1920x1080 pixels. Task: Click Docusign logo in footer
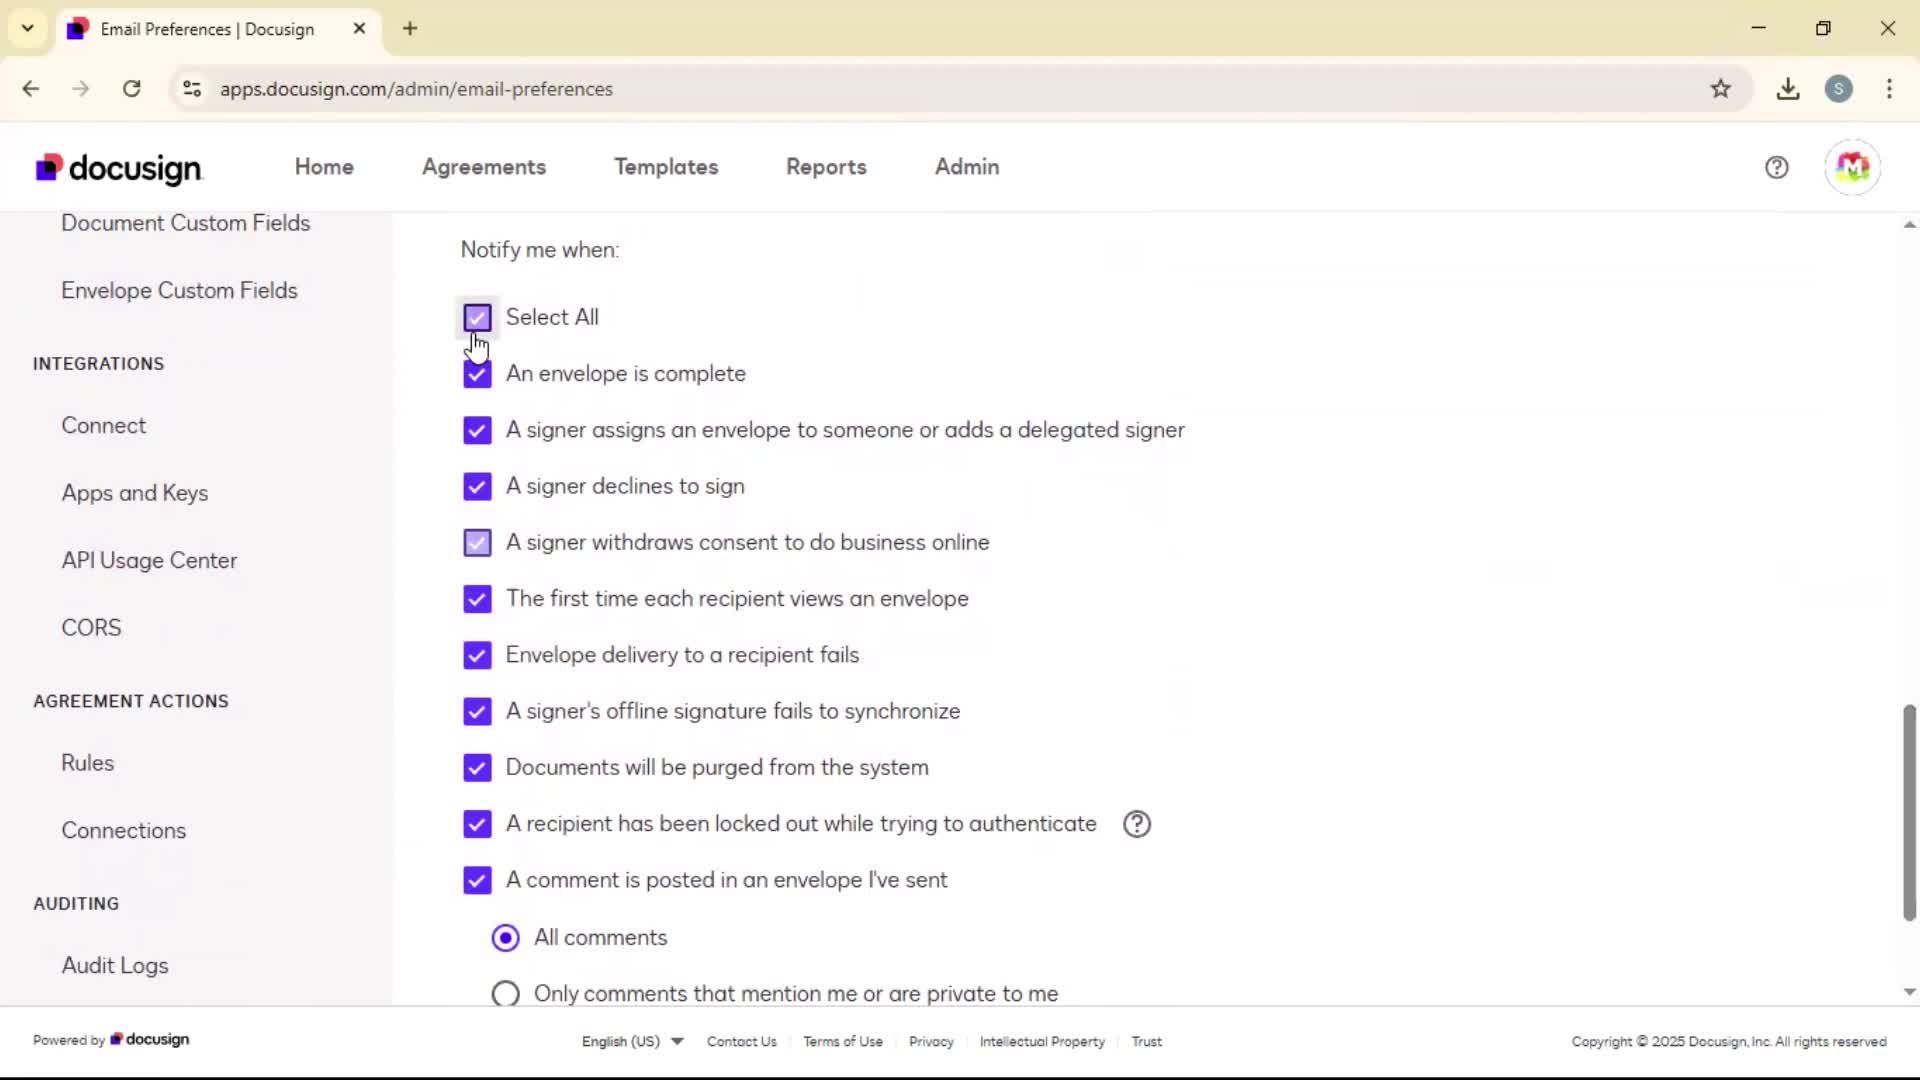click(x=150, y=1040)
